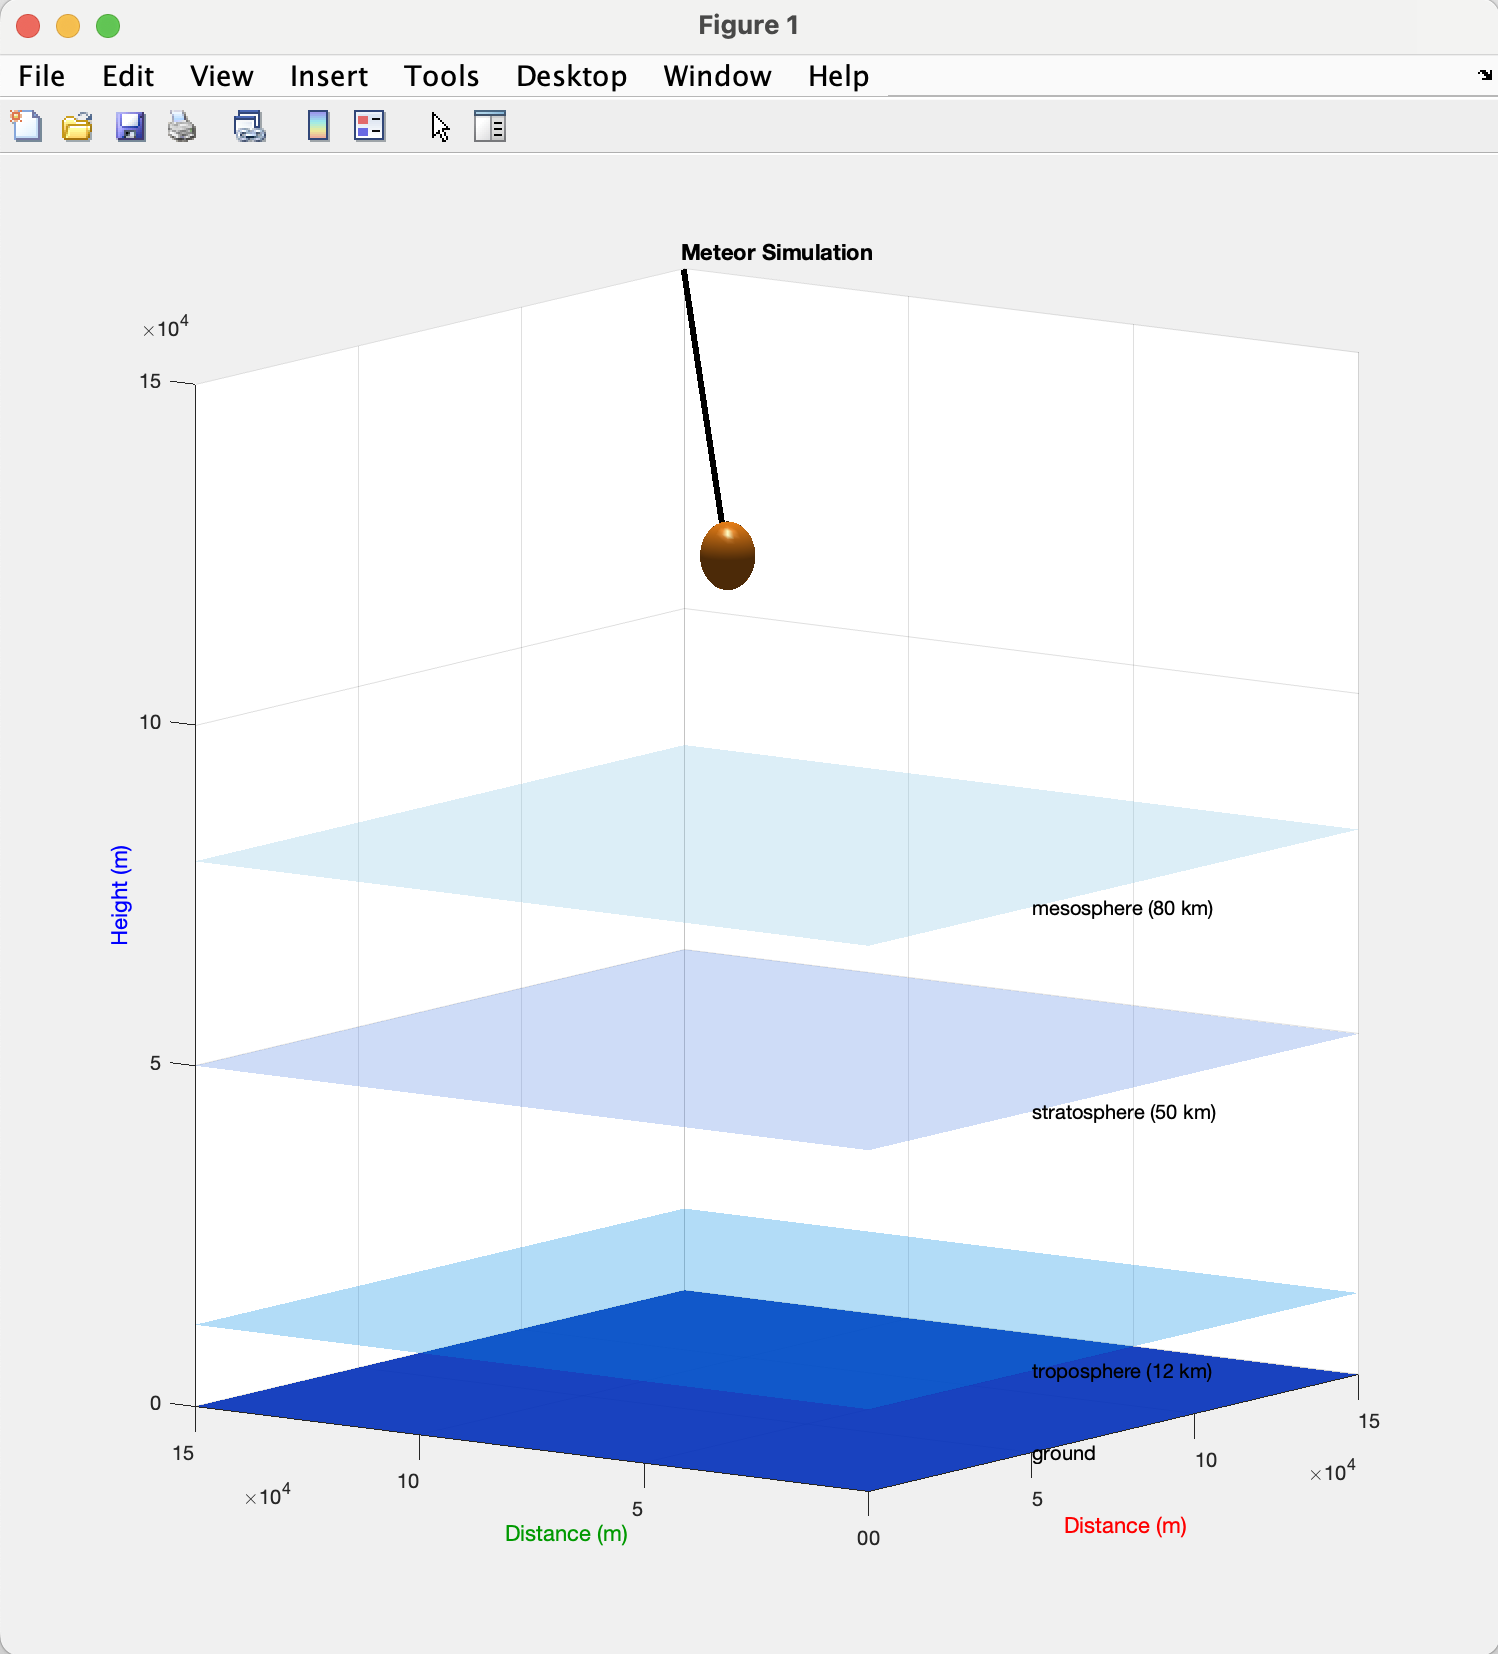Click the dock figure arrow at menu bar right
1498x1654 pixels.
point(1485,75)
